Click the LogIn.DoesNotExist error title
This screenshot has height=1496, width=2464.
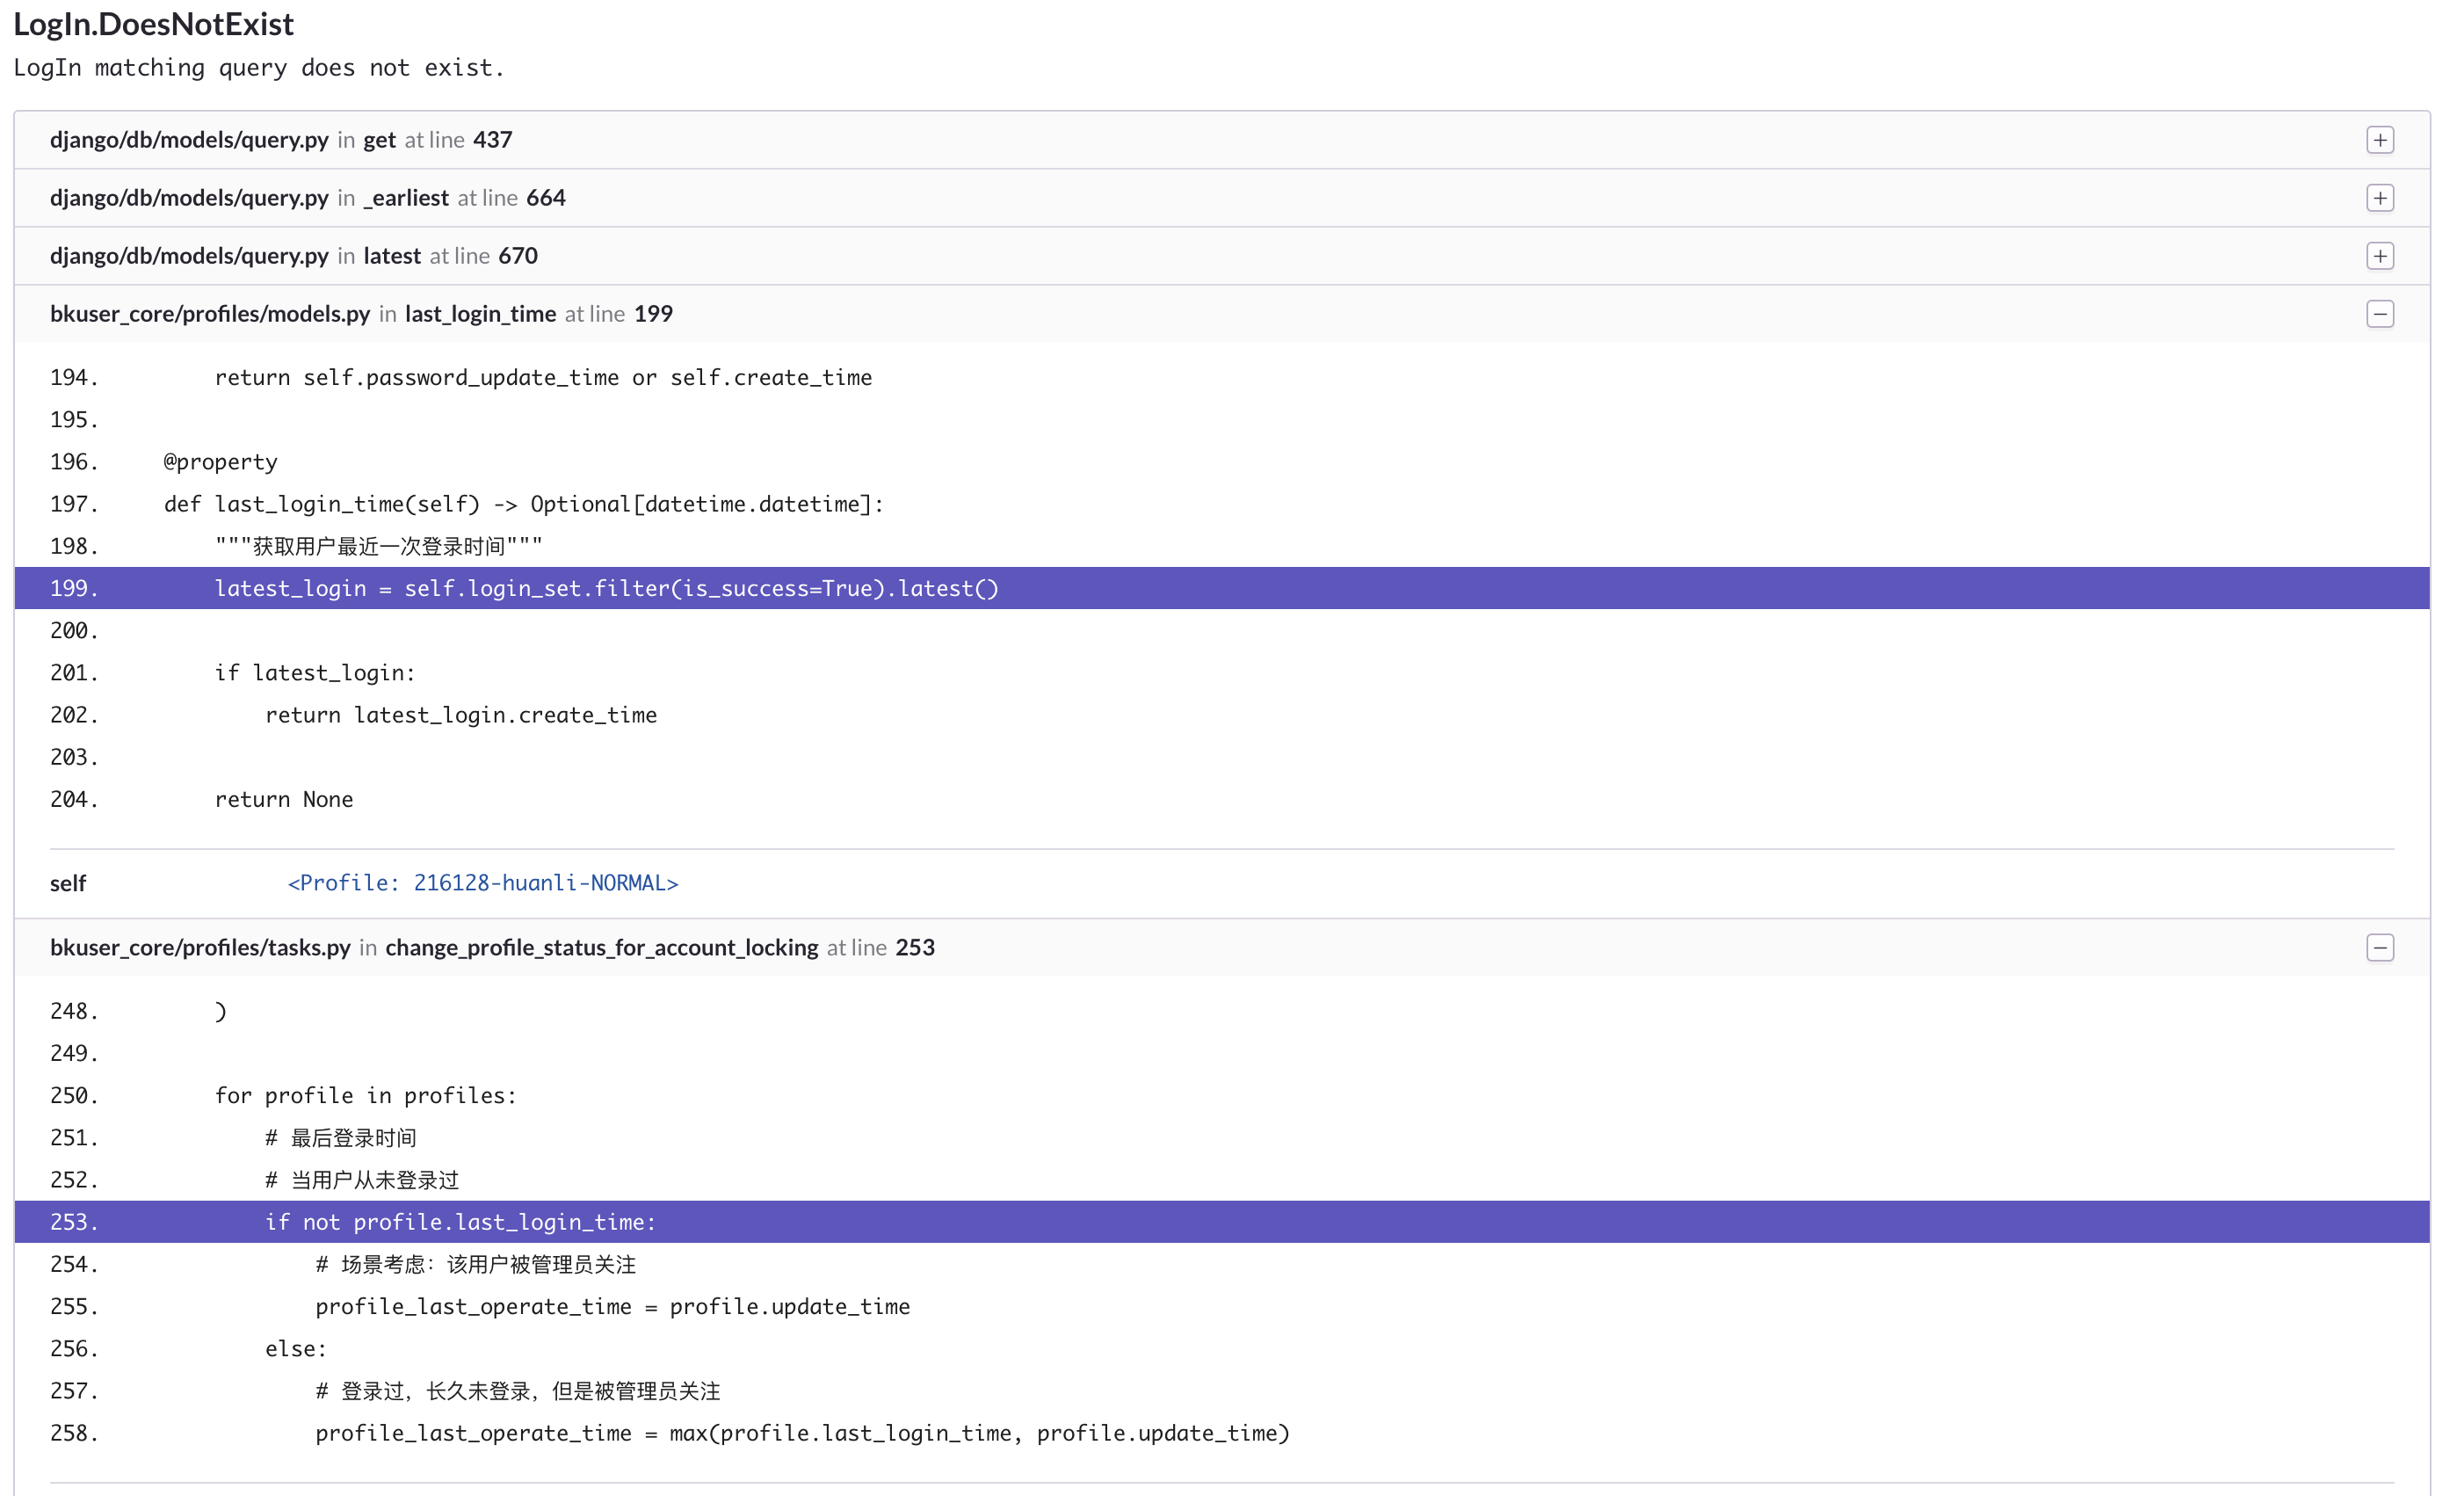tap(153, 23)
